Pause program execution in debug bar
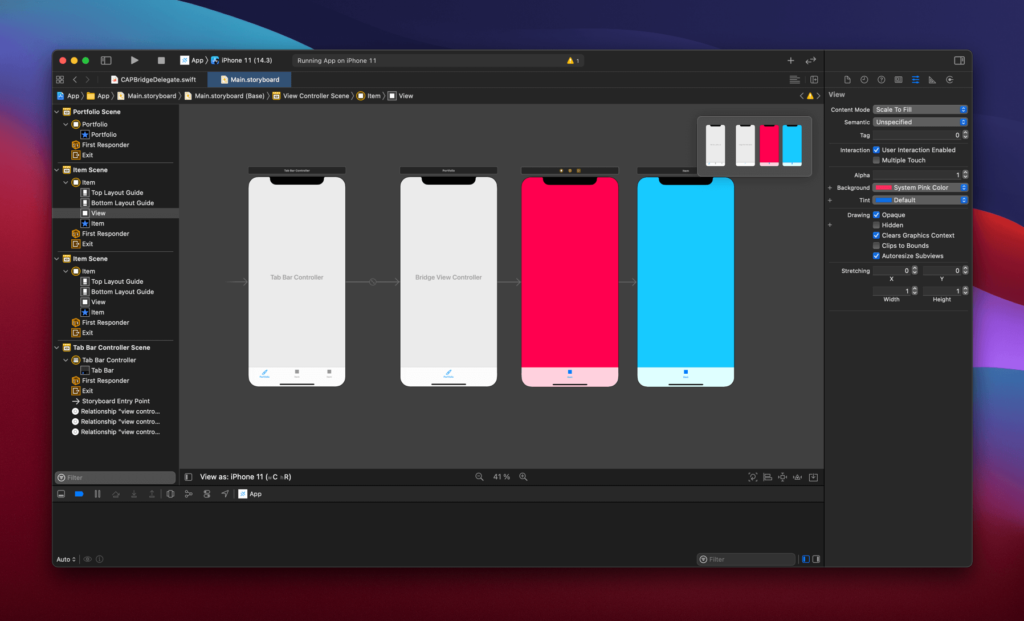Image resolution: width=1024 pixels, height=621 pixels. coord(97,494)
